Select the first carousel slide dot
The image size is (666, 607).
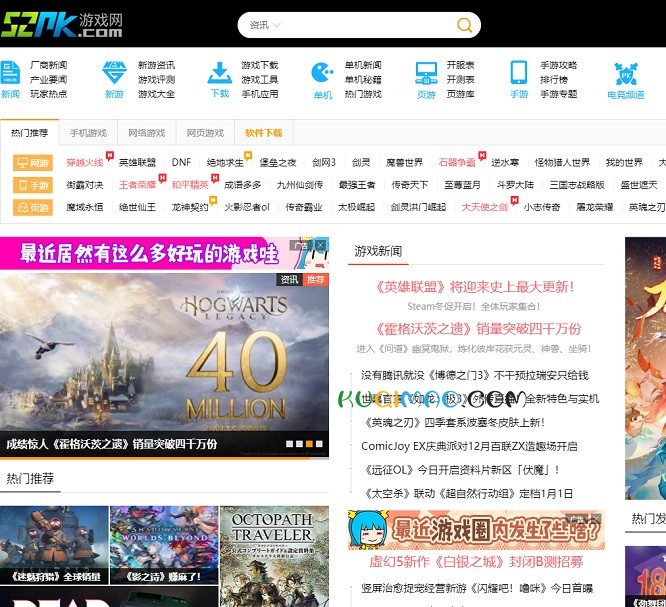pyautogui.click(x=289, y=444)
